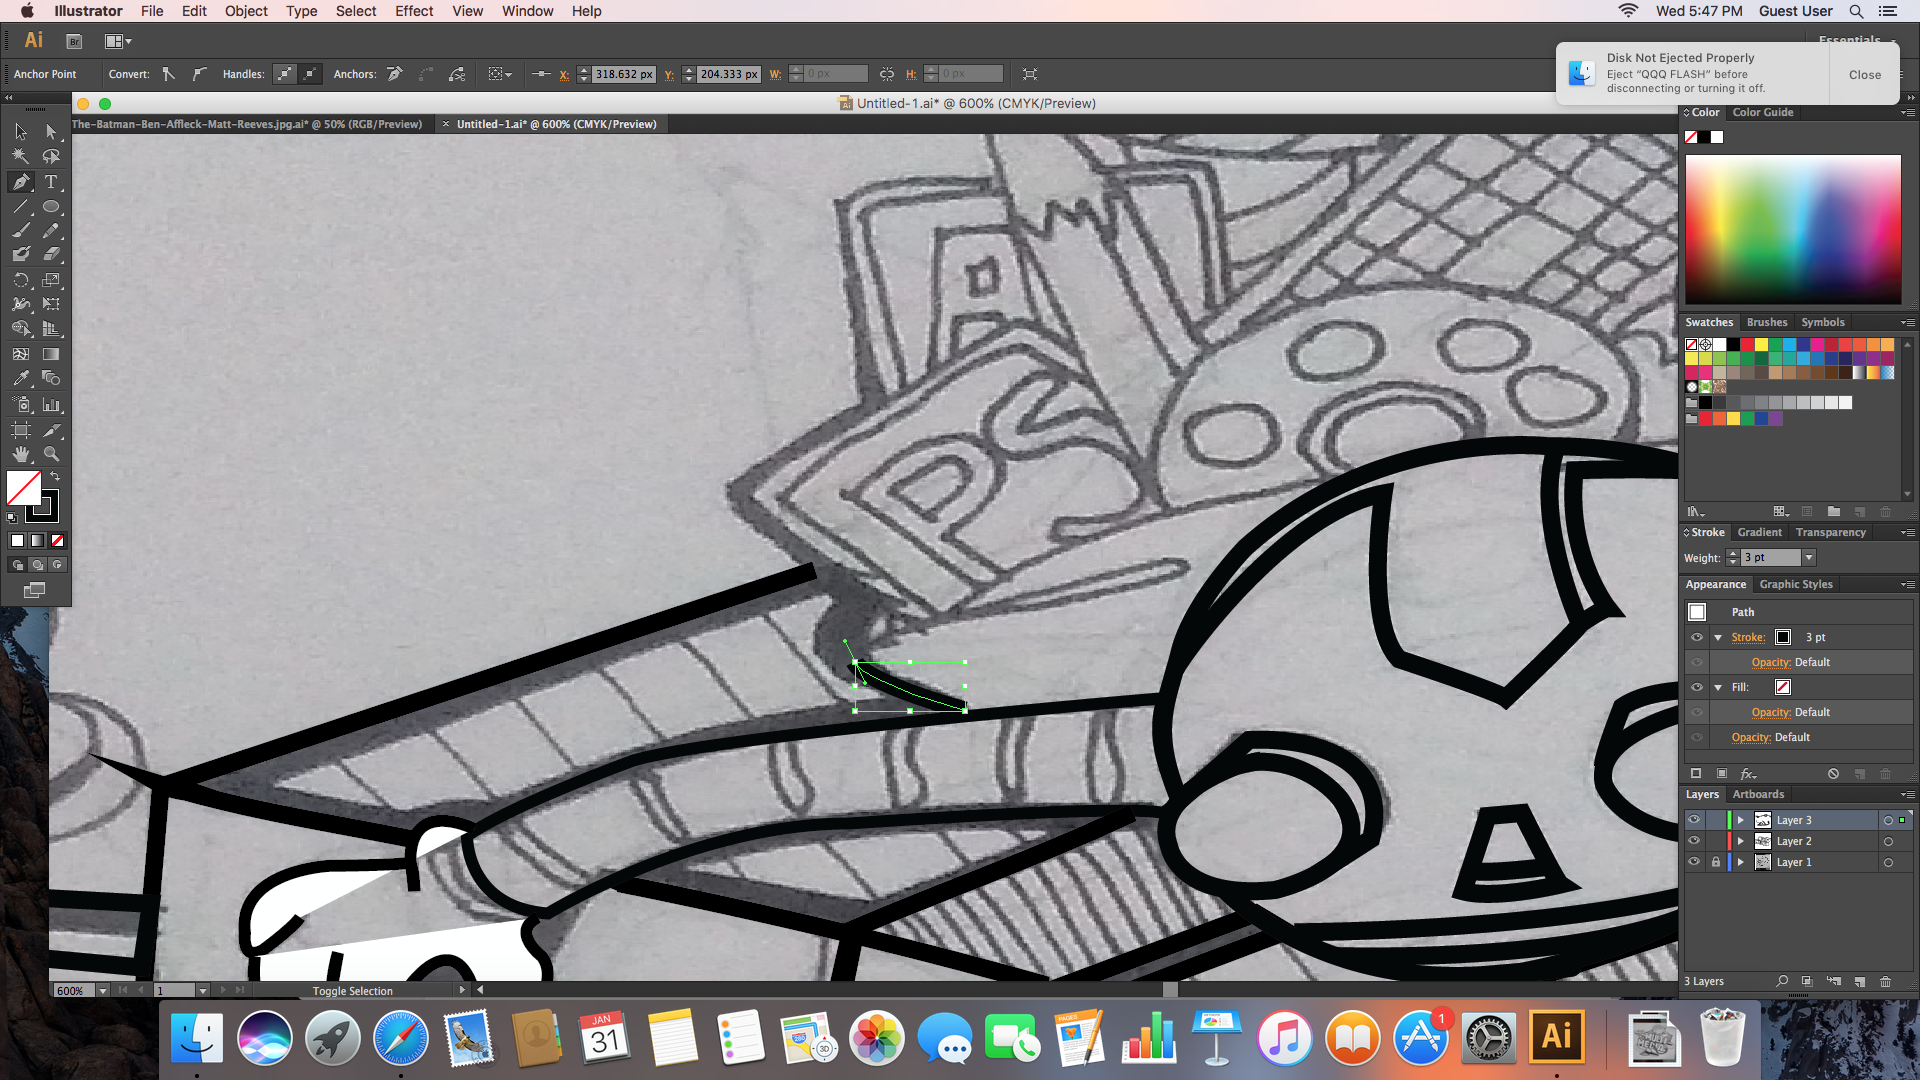Select the Shape Builder tool

(x=21, y=329)
